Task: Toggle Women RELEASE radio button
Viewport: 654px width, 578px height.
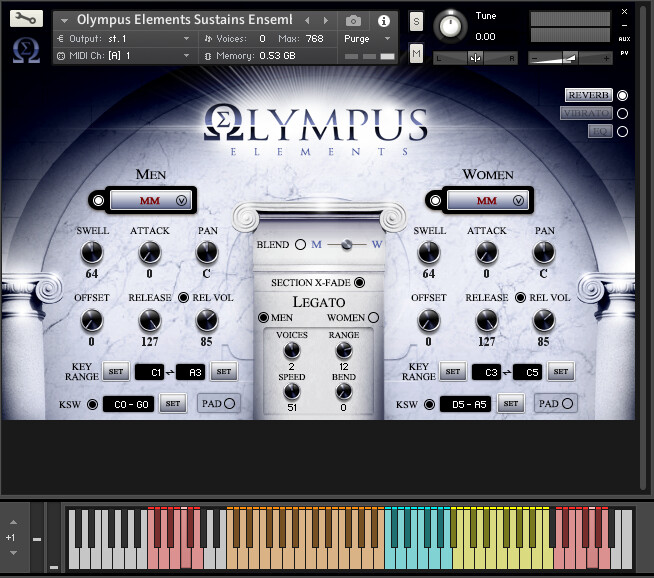Action: [520, 297]
